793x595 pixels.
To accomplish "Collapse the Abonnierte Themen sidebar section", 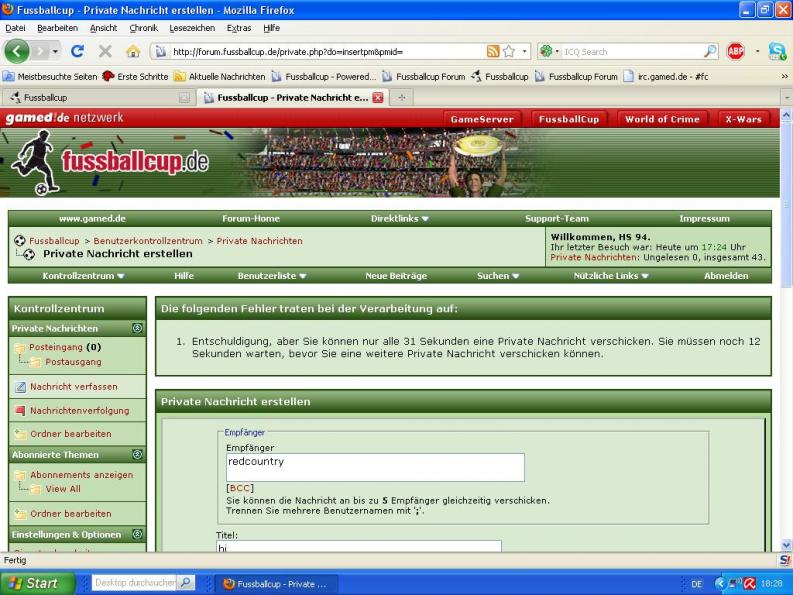I will [137, 454].
